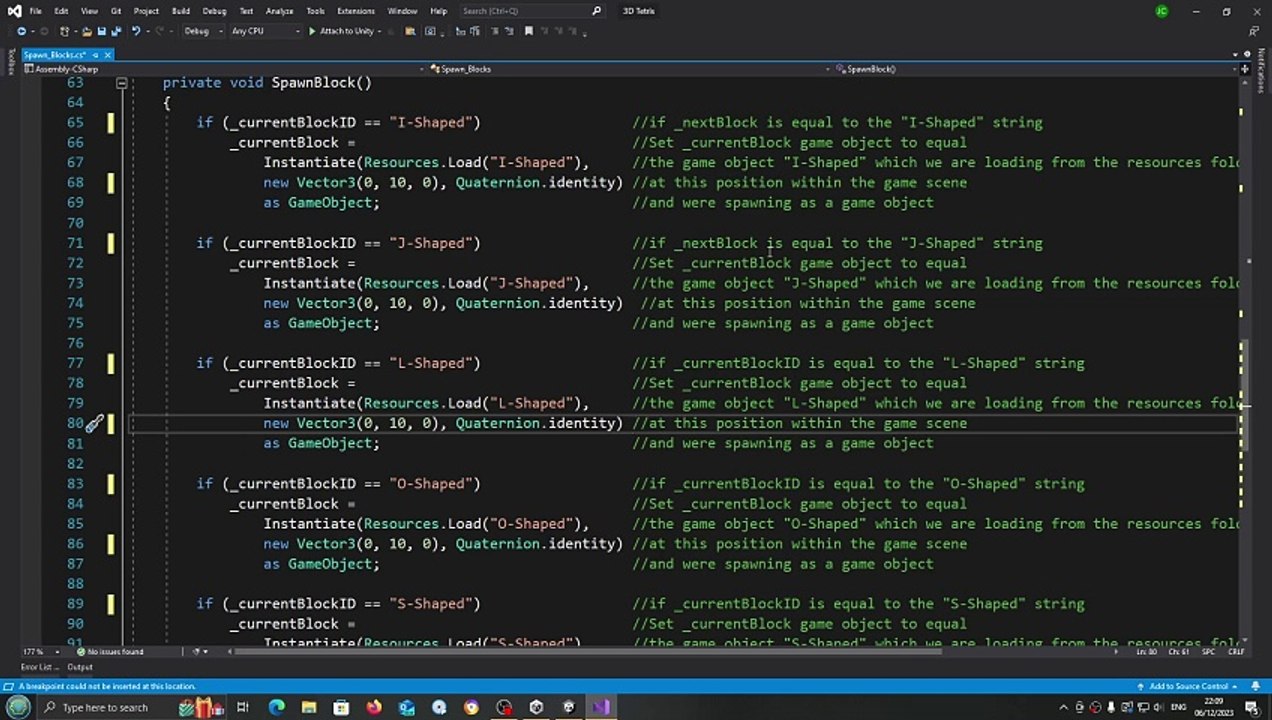This screenshot has height=720, width=1272.
Task: Click the screwdriver quick actions icon
Action: [94, 424]
